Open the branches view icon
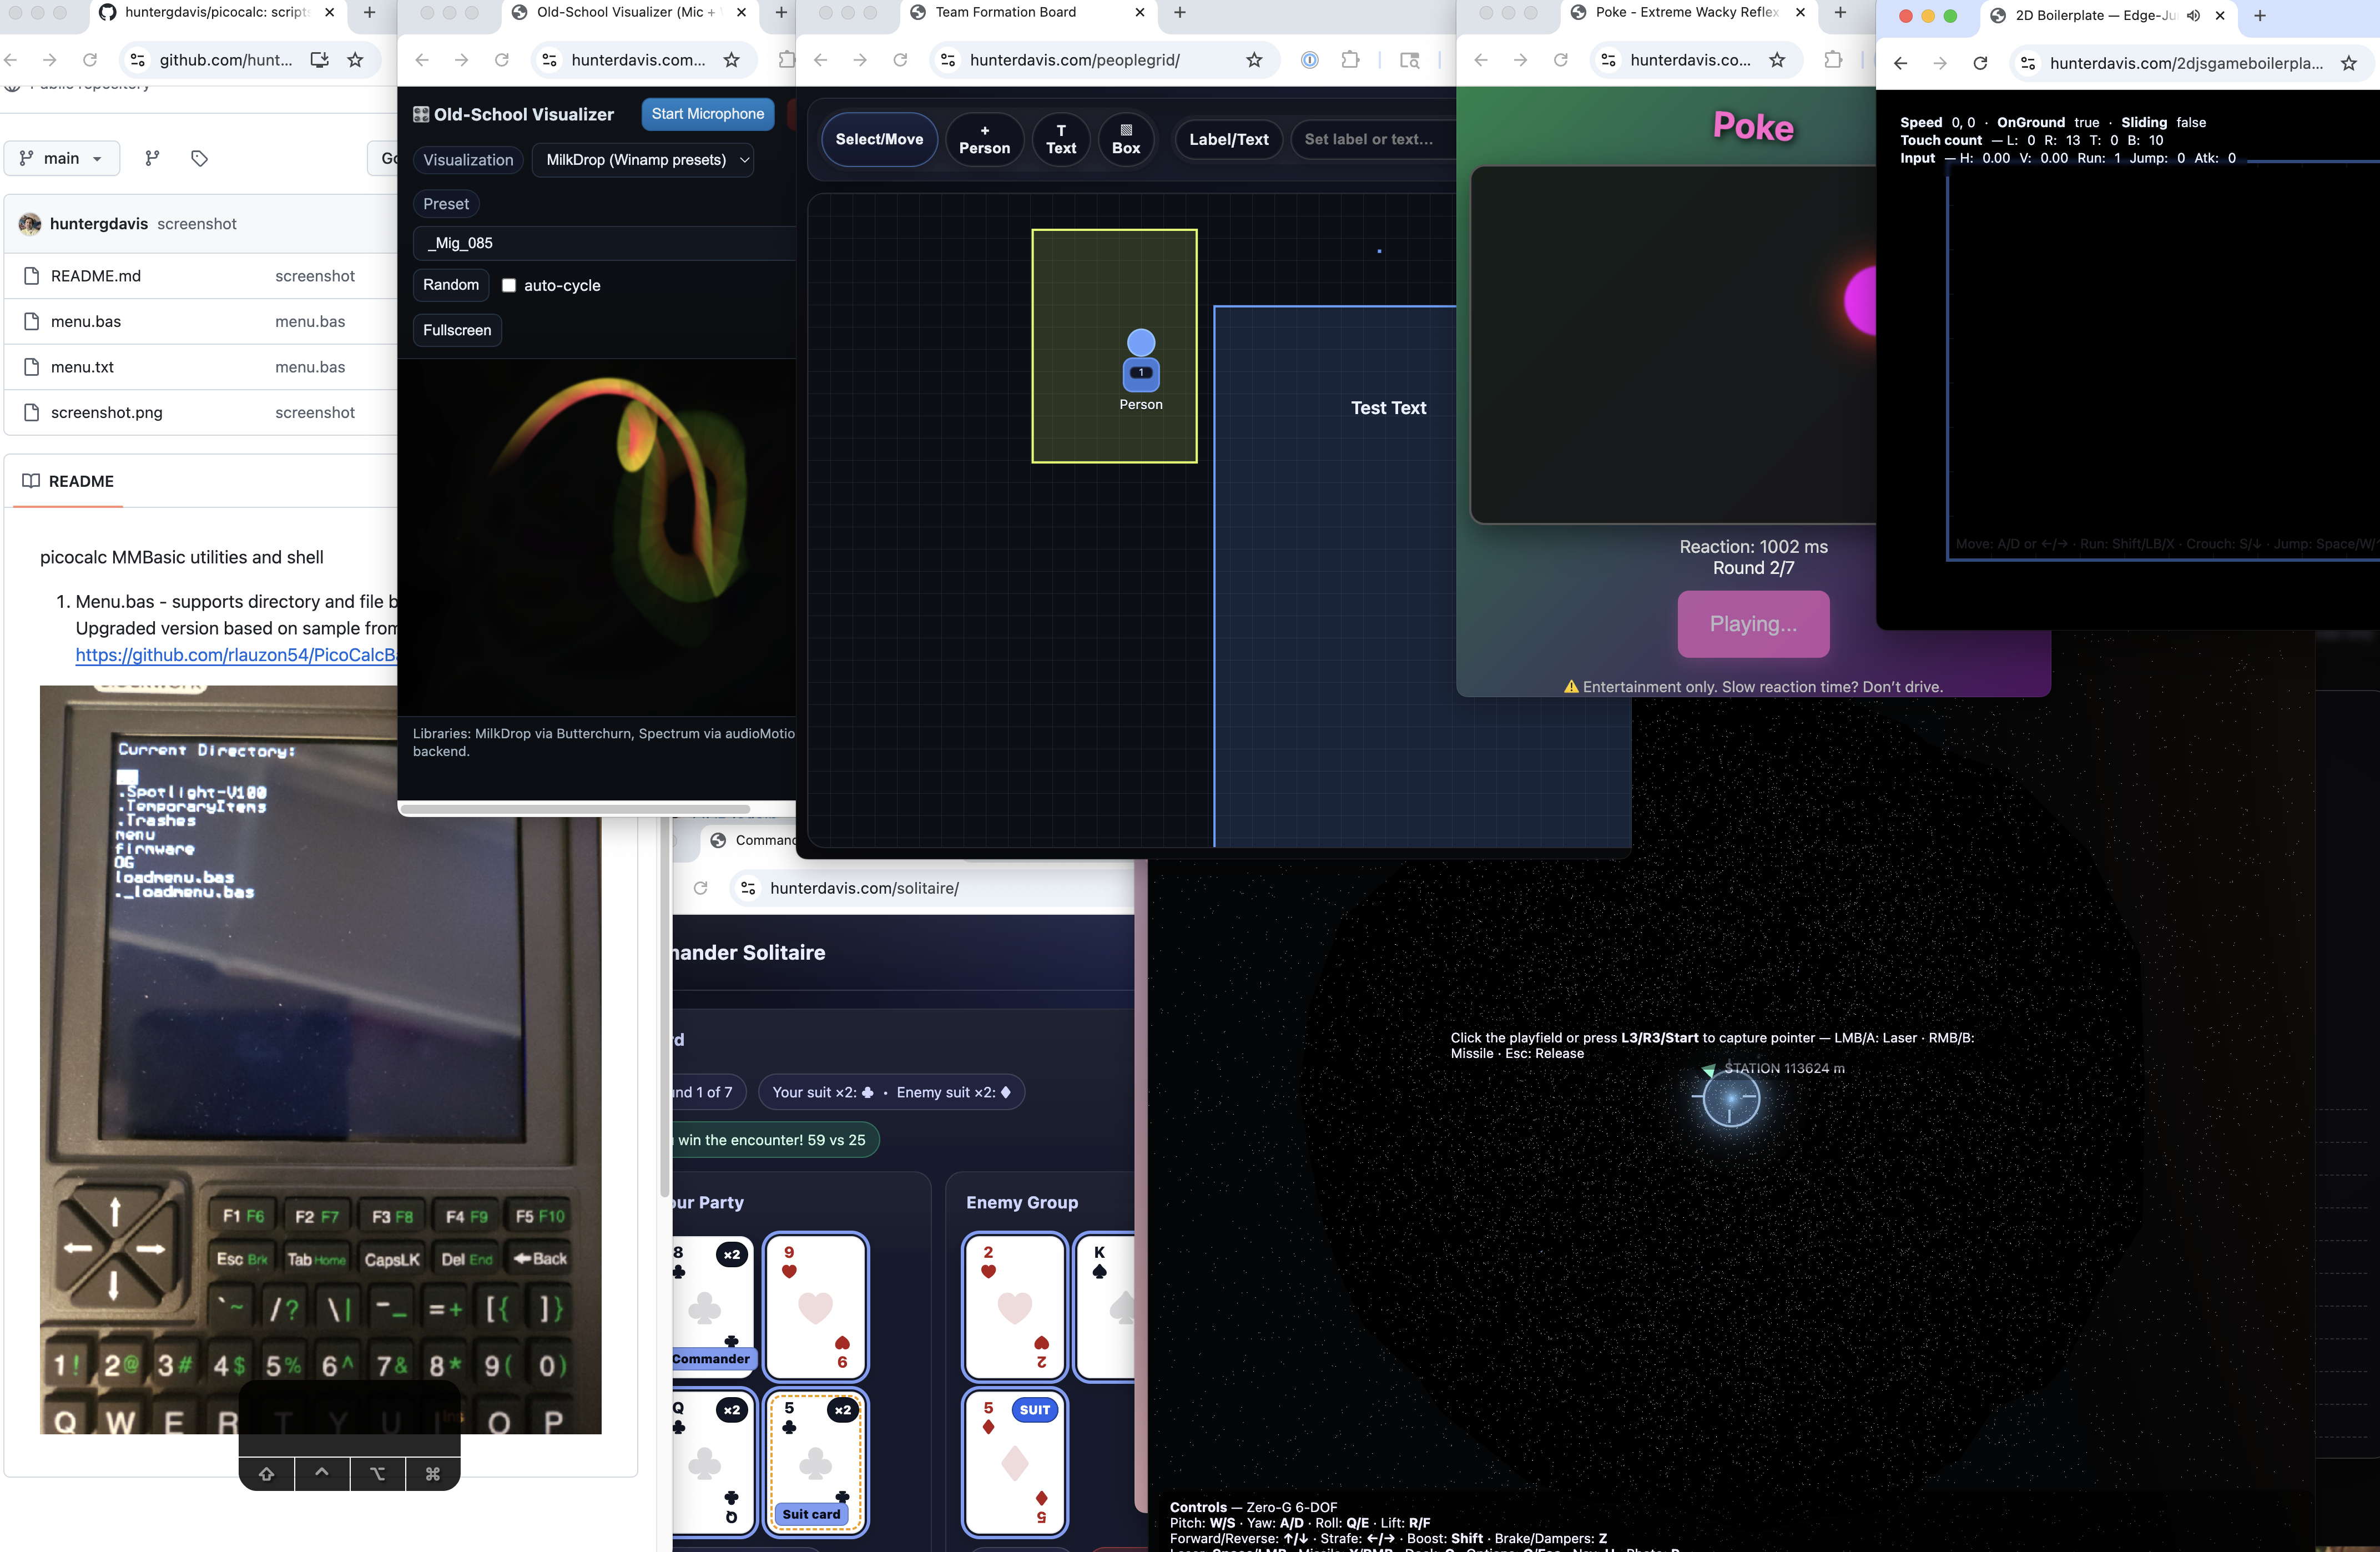Viewport: 2380px width, 1552px height. click(152, 158)
